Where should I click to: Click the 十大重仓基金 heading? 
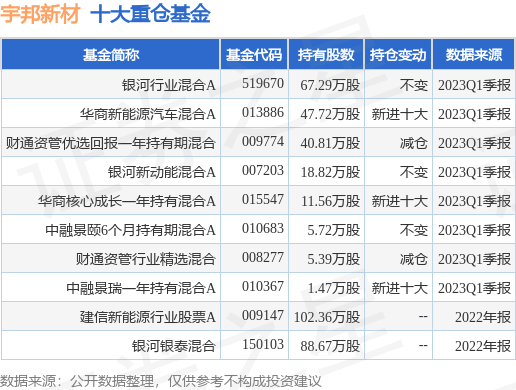pyautogui.click(x=150, y=14)
